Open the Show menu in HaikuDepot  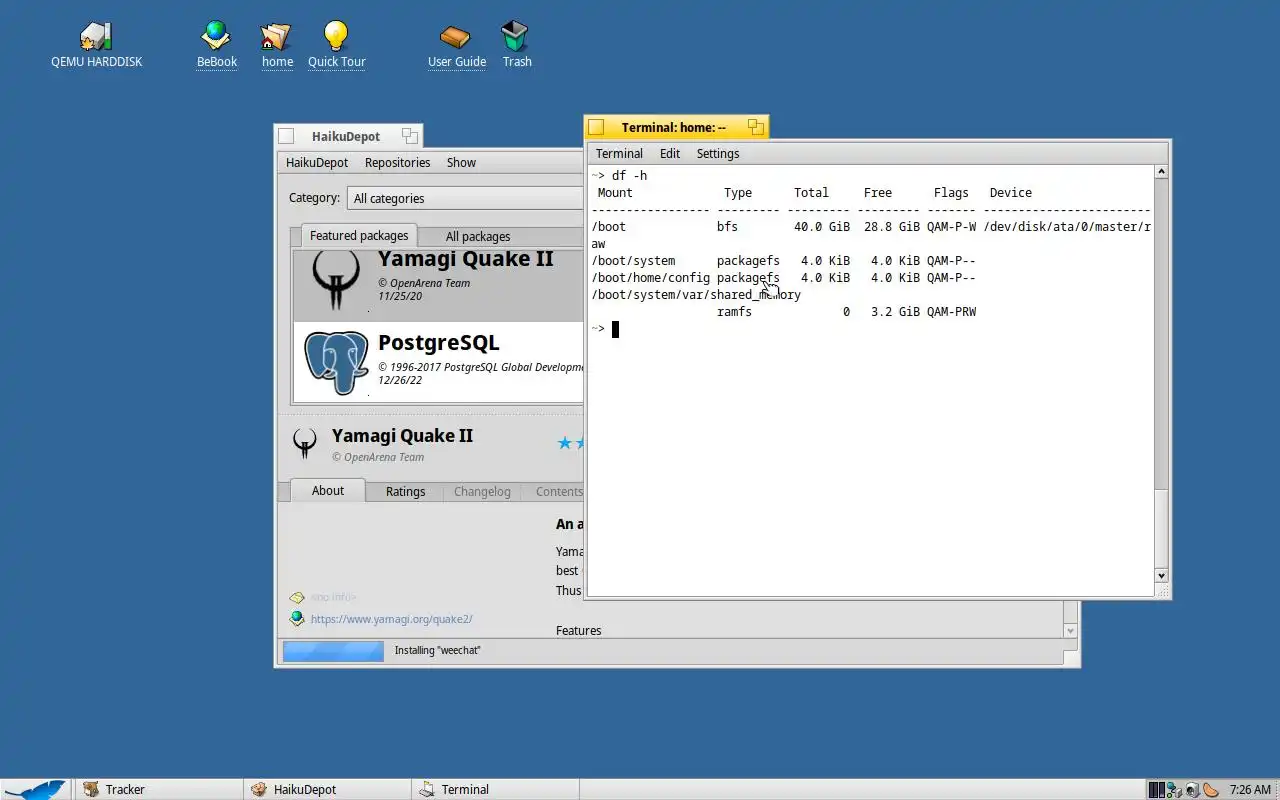coord(461,162)
